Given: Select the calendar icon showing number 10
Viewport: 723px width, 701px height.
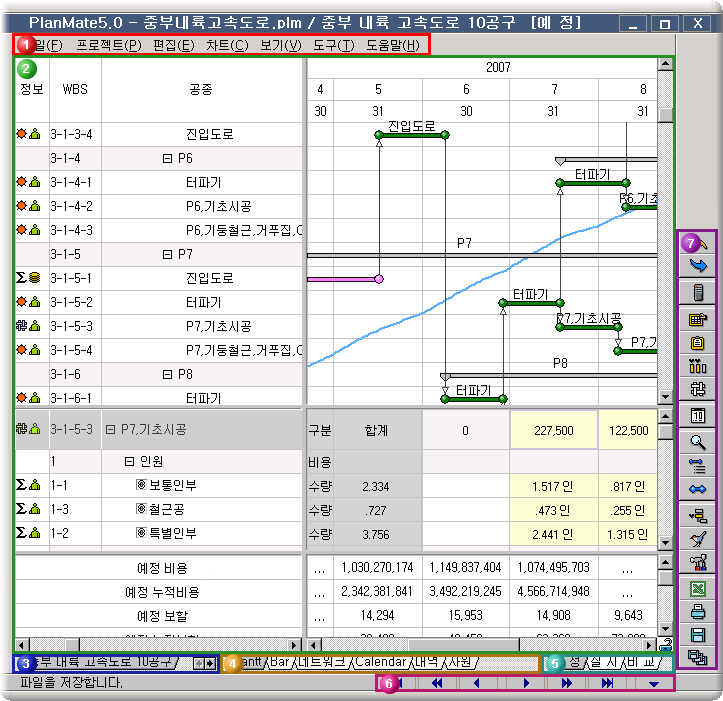Looking at the screenshot, I should coord(698,415).
